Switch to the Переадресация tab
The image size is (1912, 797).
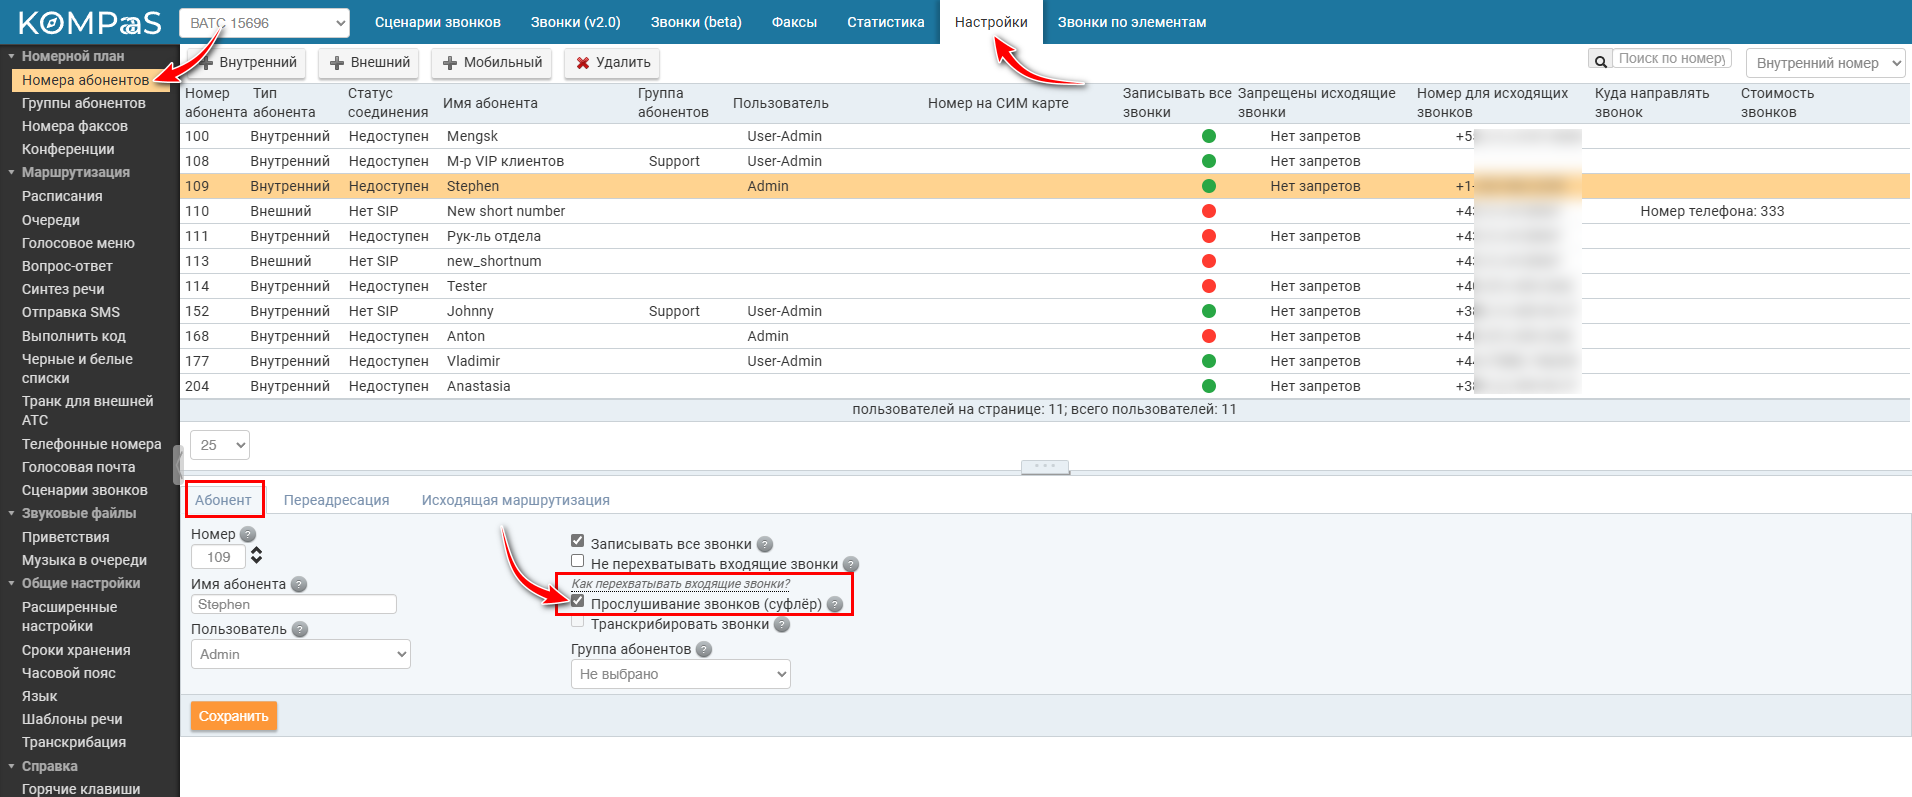[337, 500]
